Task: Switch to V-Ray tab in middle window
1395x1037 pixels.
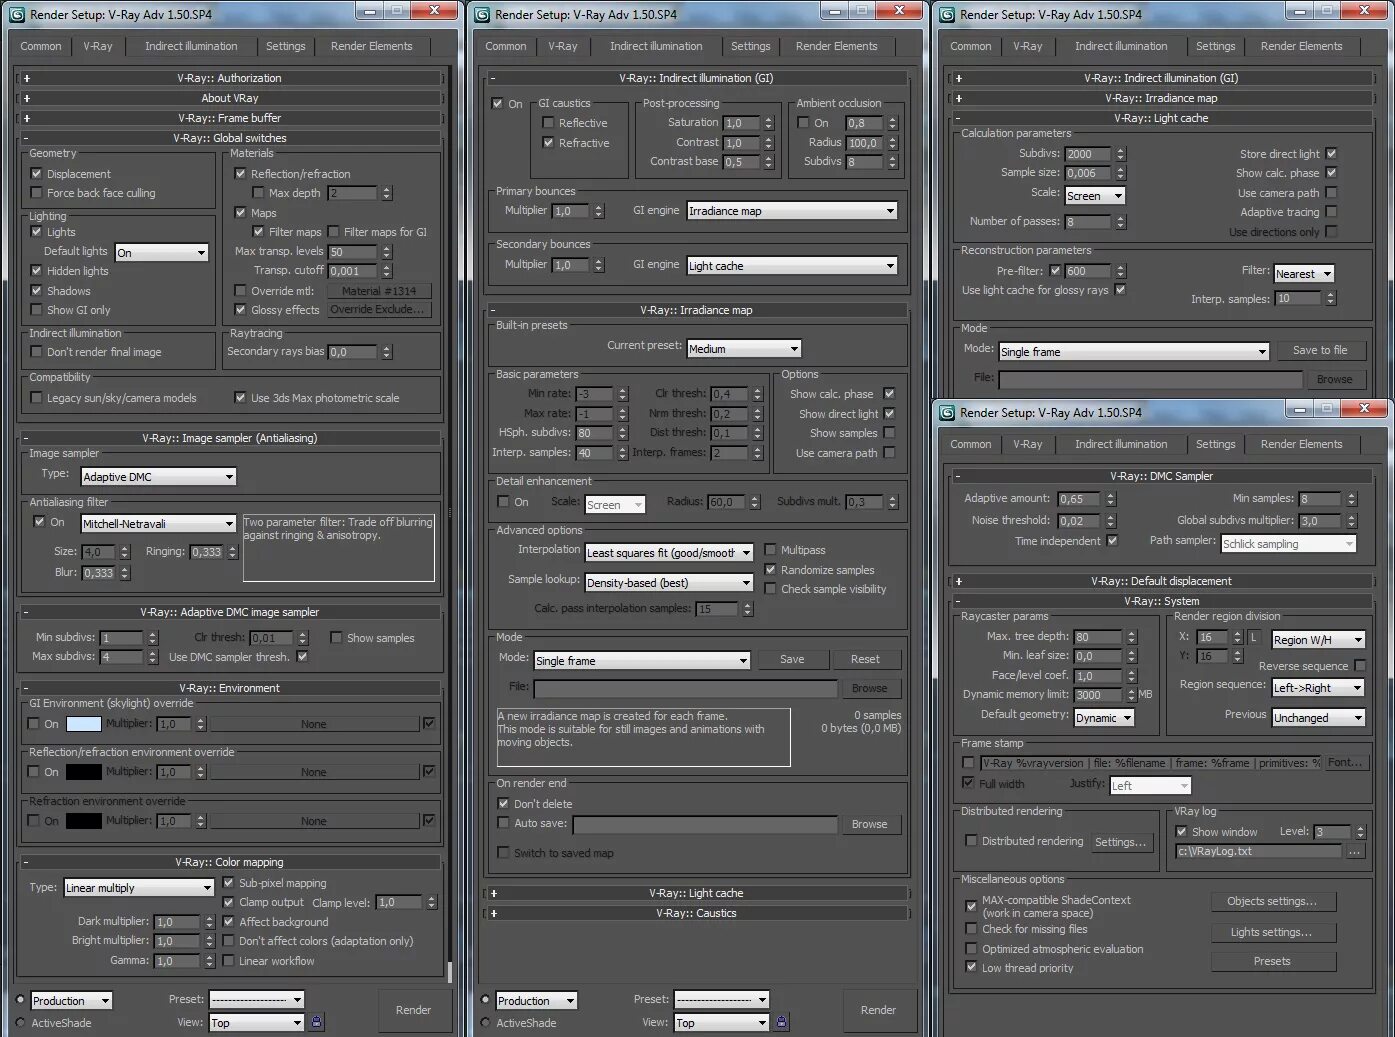Action: 563,46
